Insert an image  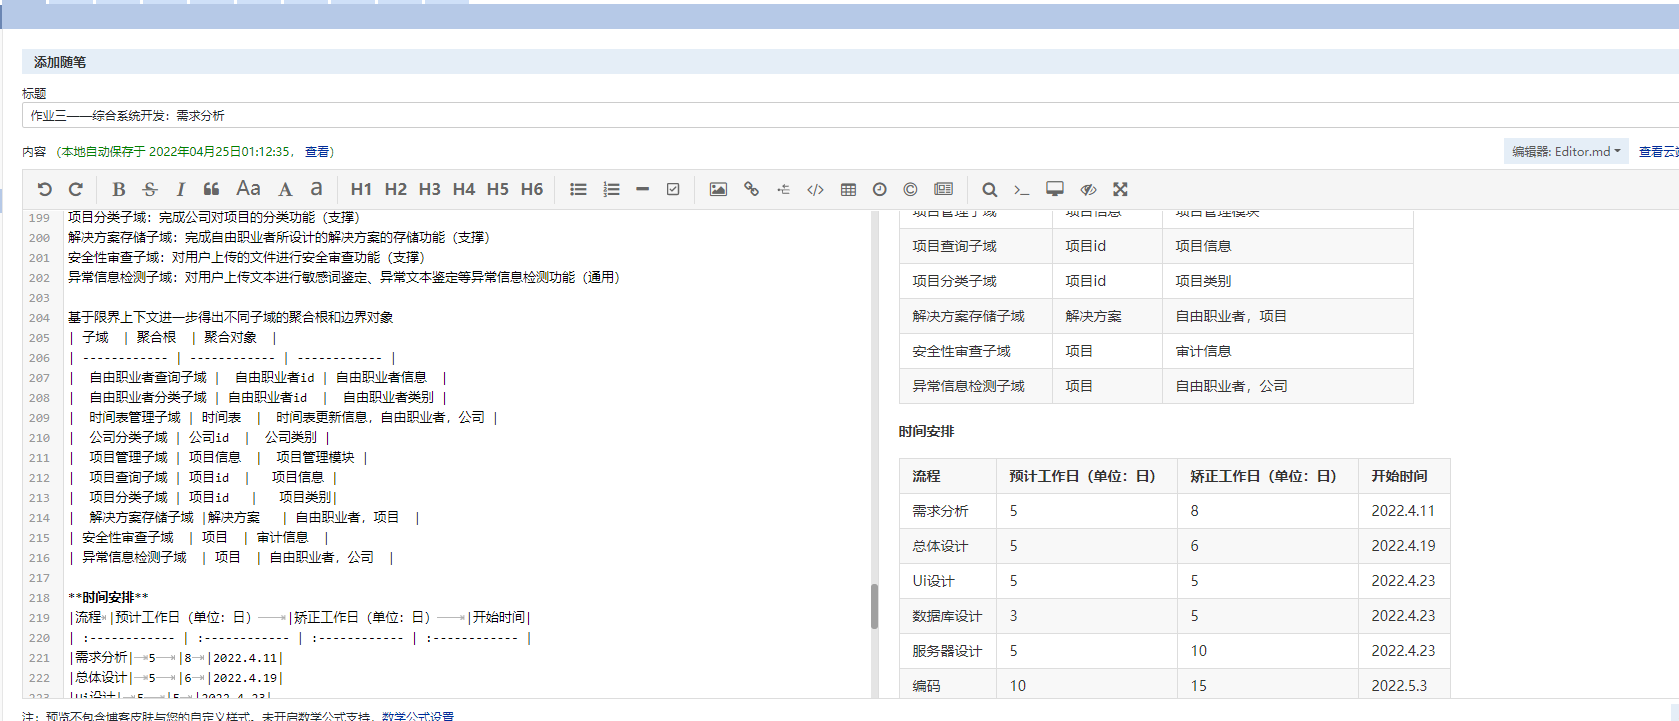pos(718,189)
